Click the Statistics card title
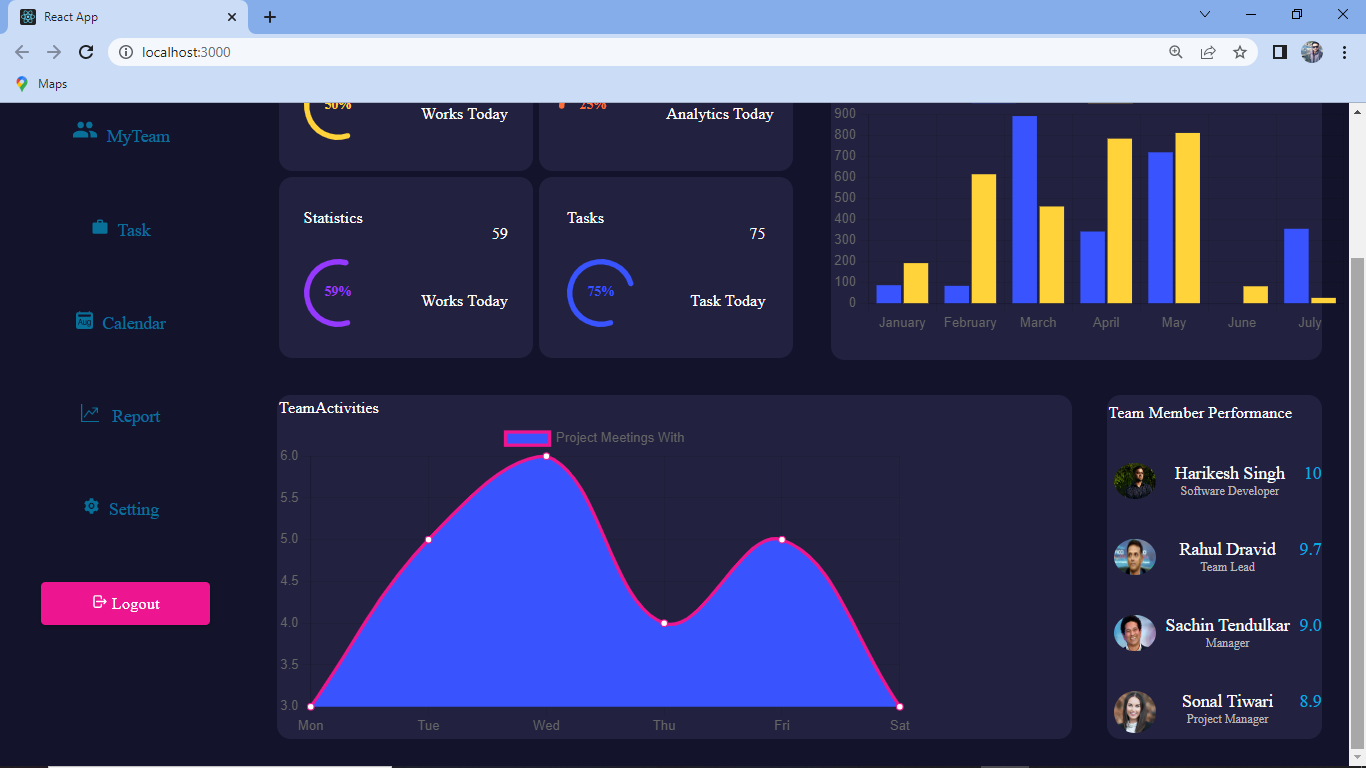This screenshot has width=1366, height=768. click(x=333, y=218)
